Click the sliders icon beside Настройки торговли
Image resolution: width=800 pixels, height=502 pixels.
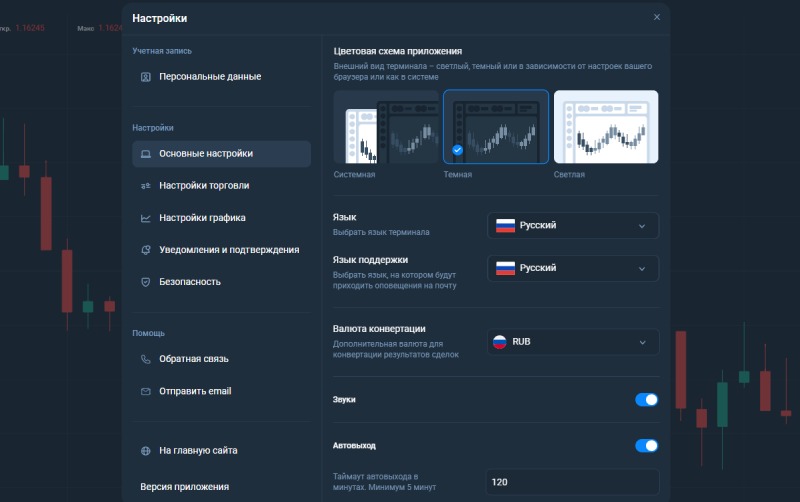[x=145, y=186]
